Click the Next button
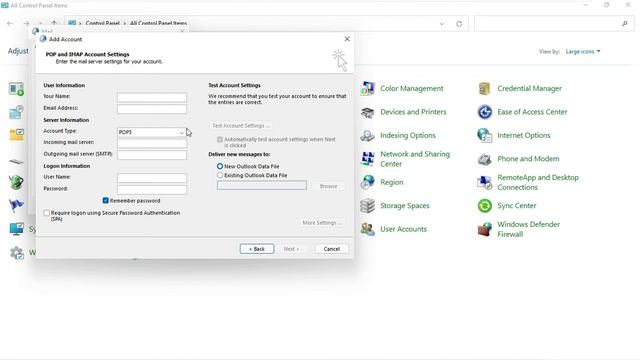 pos(291,249)
